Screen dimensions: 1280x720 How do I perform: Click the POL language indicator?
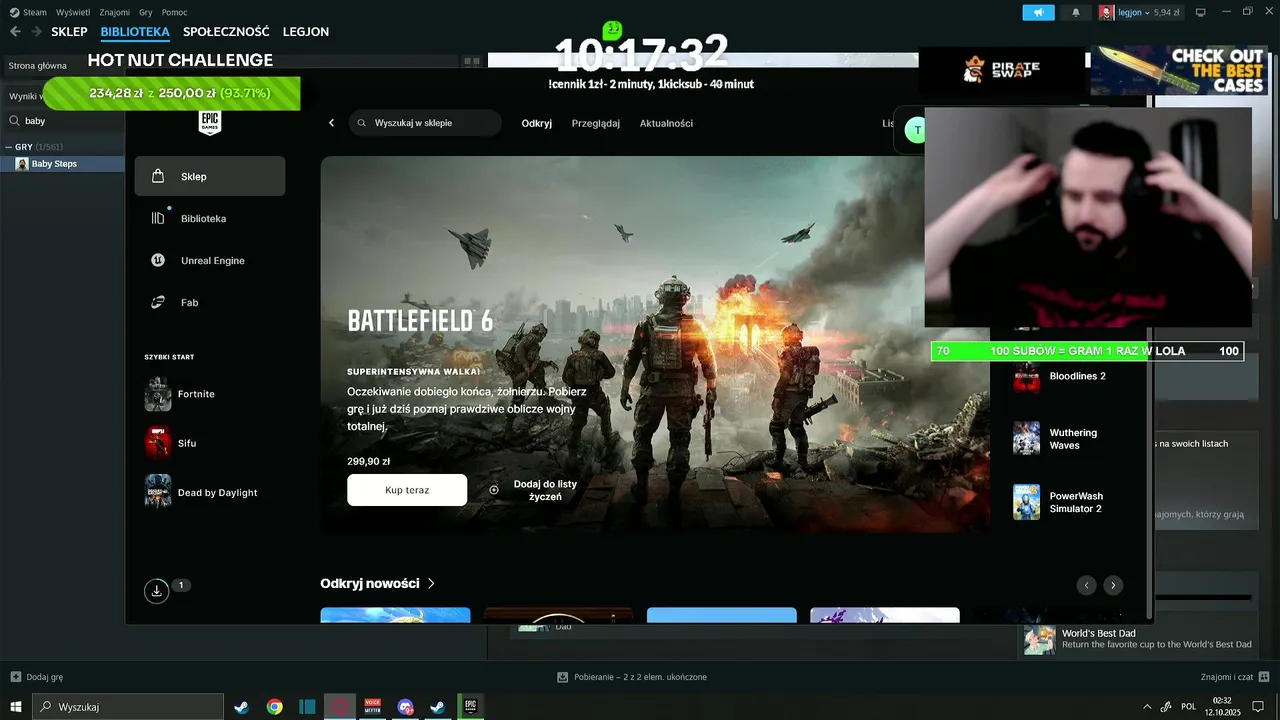point(1189,707)
